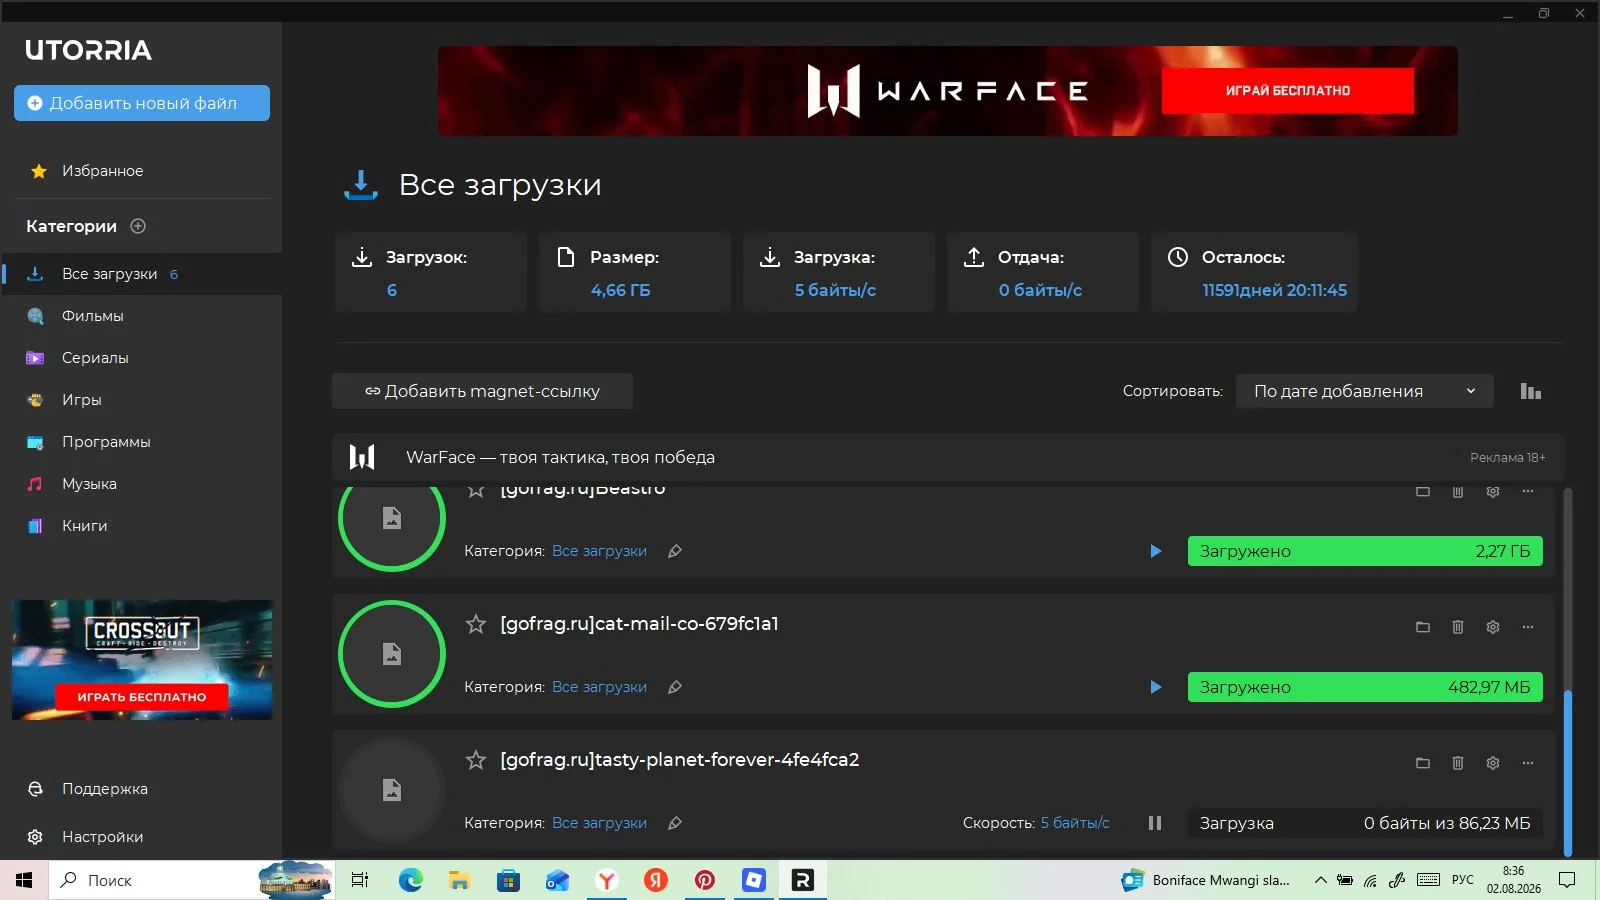Click the Warface ИГРАЙ БЕСПЛАТНО banner button
The height and width of the screenshot is (900, 1600).
tap(1288, 91)
